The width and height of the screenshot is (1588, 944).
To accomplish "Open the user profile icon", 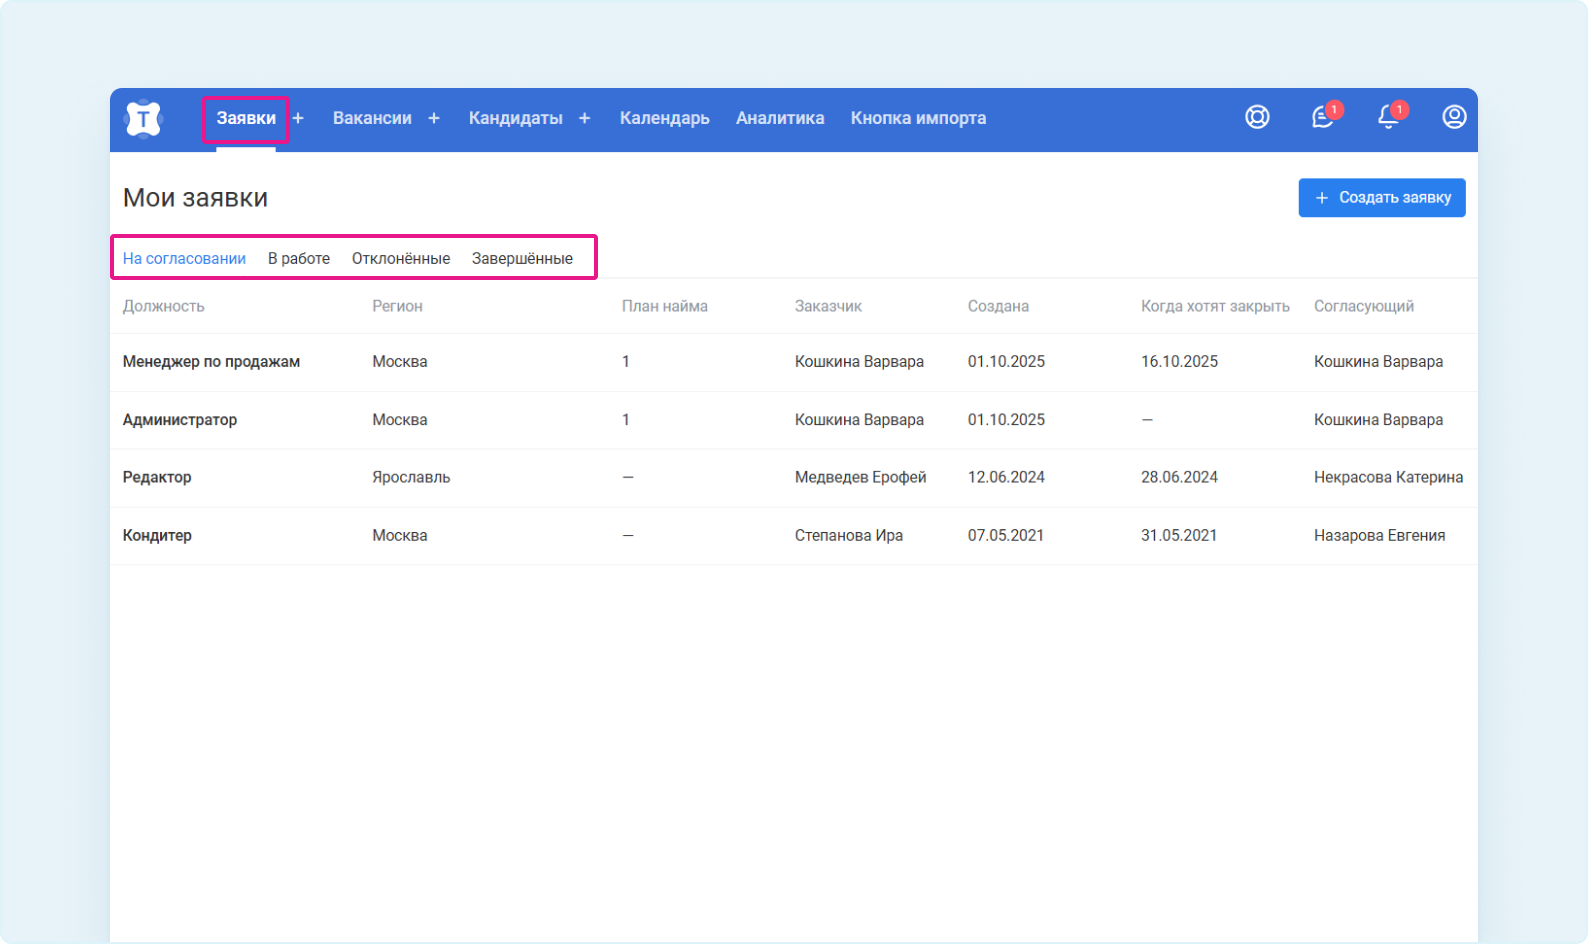I will point(1454,117).
